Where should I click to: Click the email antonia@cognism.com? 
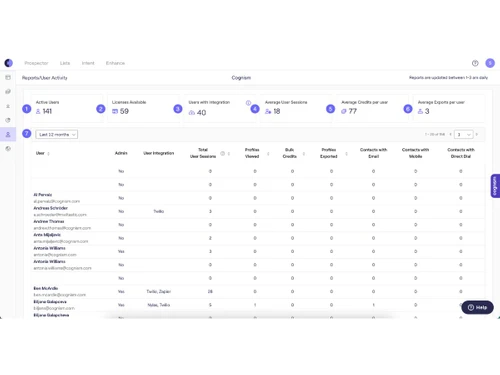pyautogui.click(x=55, y=255)
